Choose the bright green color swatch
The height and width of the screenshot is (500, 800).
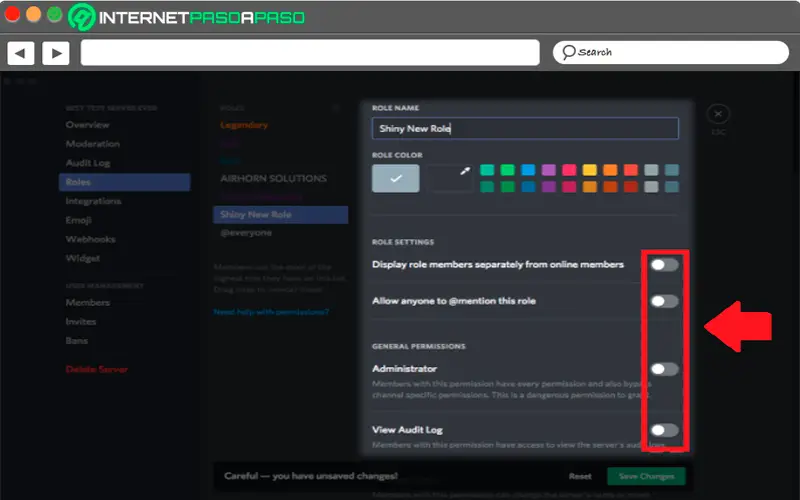coord(508,170)
